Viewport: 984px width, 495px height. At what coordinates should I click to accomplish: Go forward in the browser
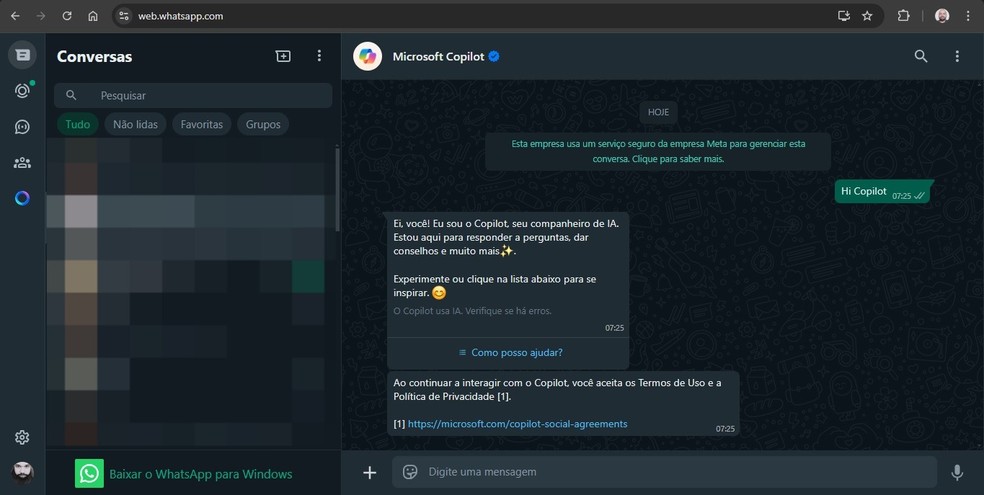click(41, 16)
